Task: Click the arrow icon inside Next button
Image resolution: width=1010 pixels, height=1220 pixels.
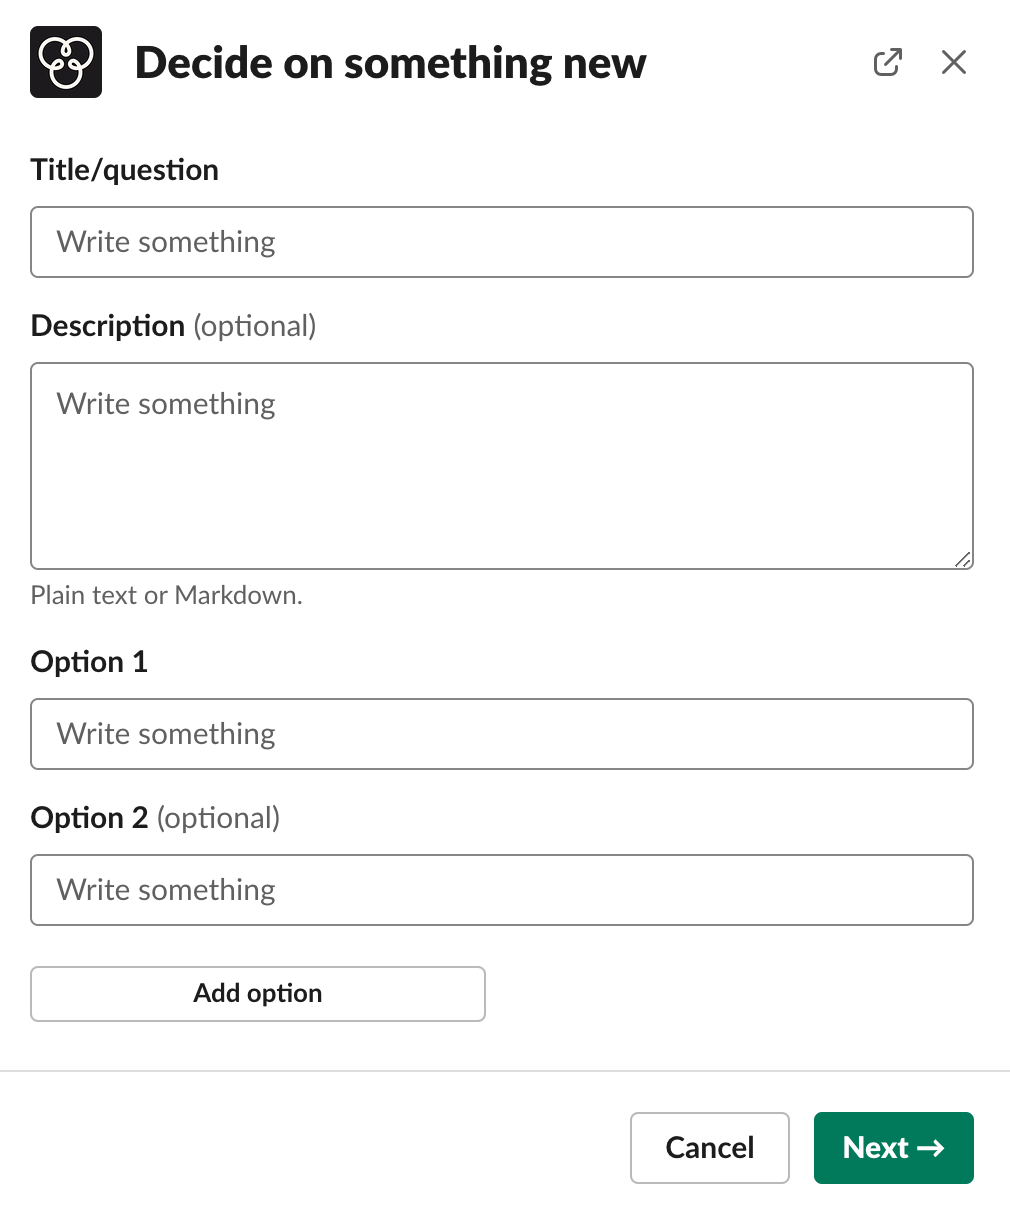Action: 931,1148
